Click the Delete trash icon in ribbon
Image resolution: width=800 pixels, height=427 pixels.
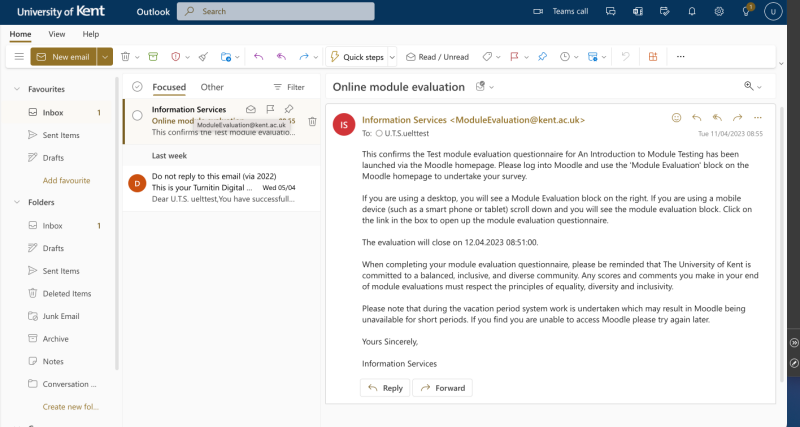(x=125, y=57)
